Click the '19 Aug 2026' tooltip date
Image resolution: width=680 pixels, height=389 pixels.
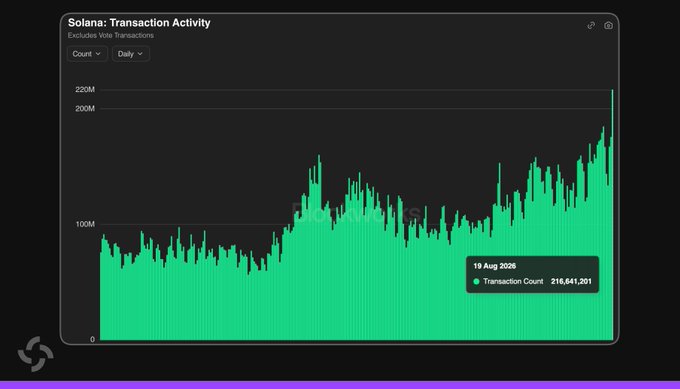pos(494,266)
